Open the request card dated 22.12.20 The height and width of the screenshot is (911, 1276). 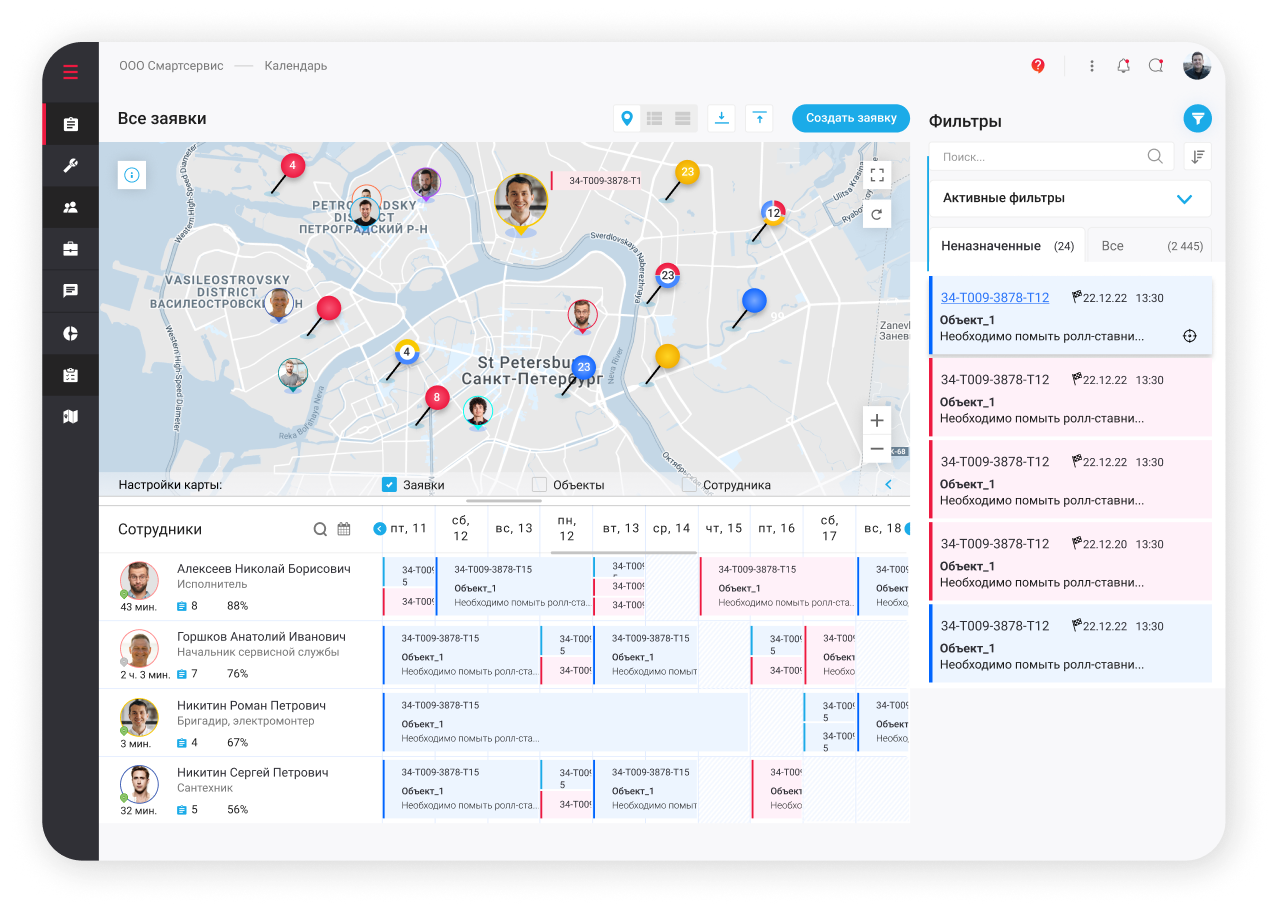point(1071,561)
